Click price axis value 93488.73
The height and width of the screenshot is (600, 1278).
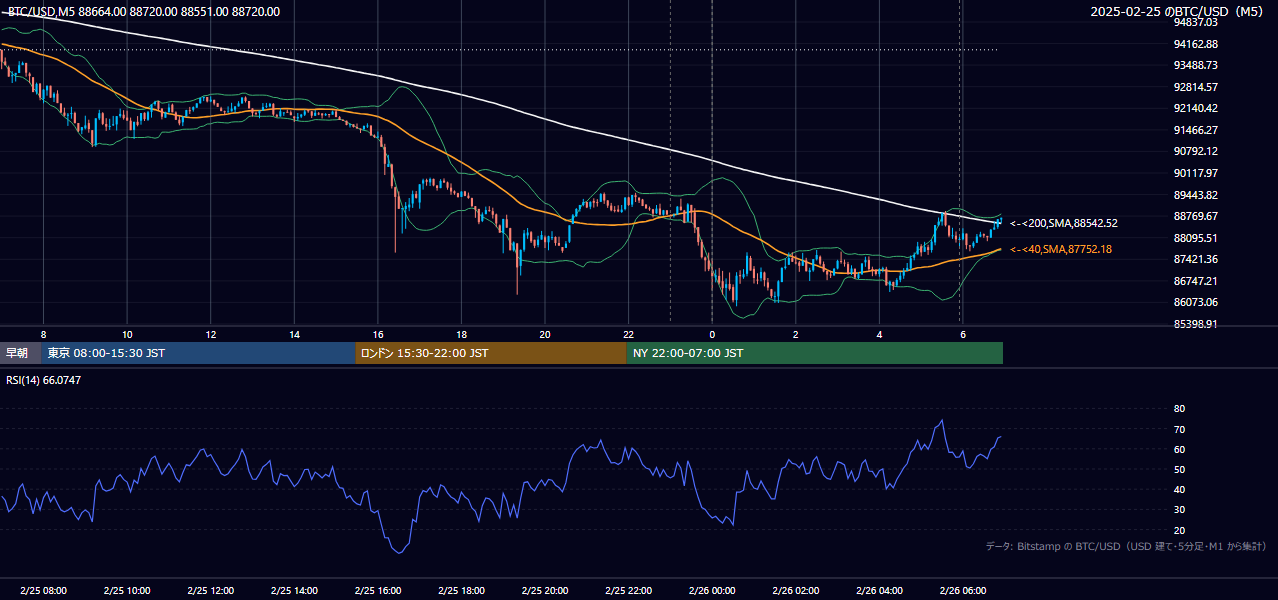pos(1195,65)
